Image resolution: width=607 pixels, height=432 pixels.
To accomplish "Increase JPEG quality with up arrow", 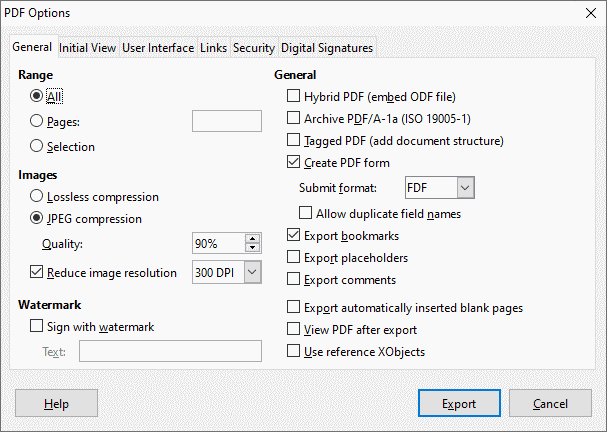I will [252, 239].
